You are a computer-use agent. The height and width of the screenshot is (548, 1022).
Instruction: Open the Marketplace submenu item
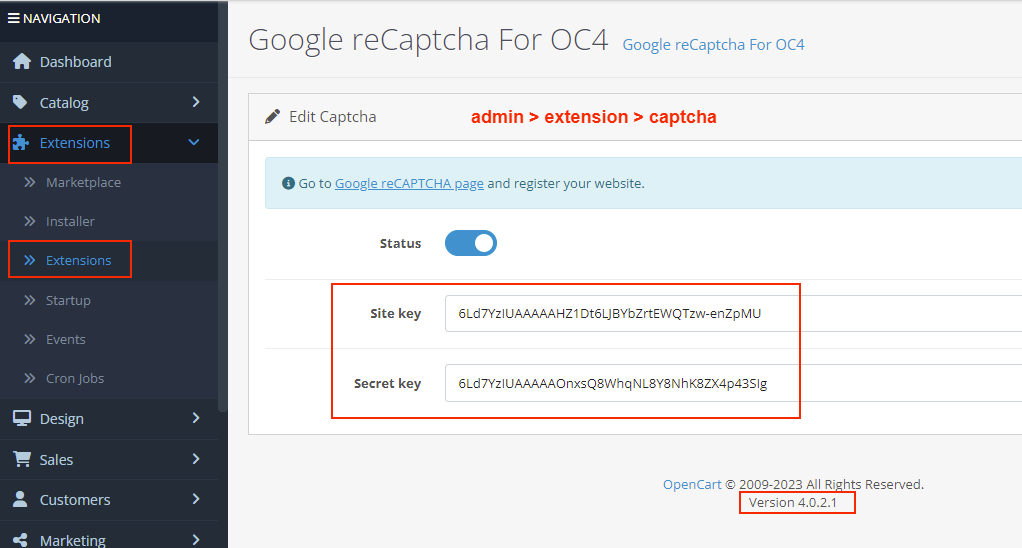pos(83,182)
